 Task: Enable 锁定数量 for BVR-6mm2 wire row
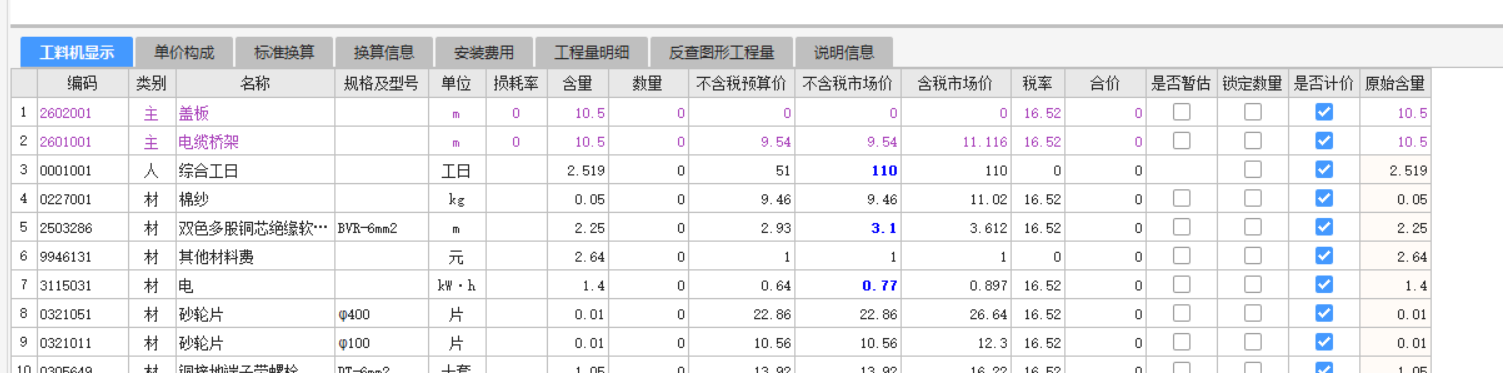(1253, 227)
